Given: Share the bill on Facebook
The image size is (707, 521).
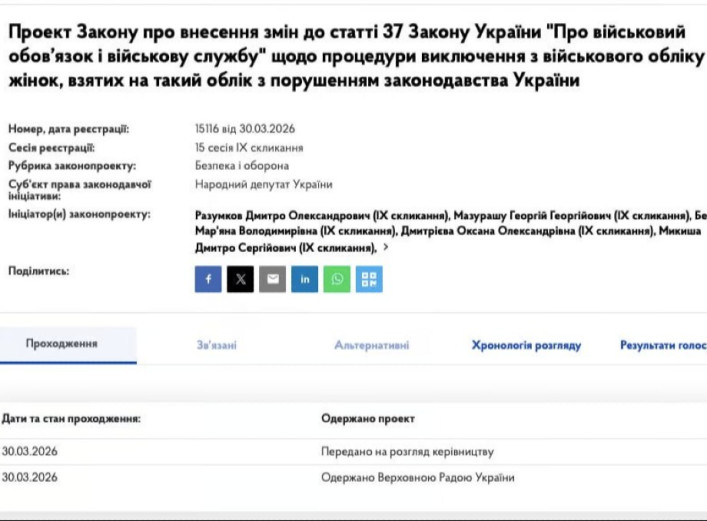Looking at the screenshot, I should 208,279.
